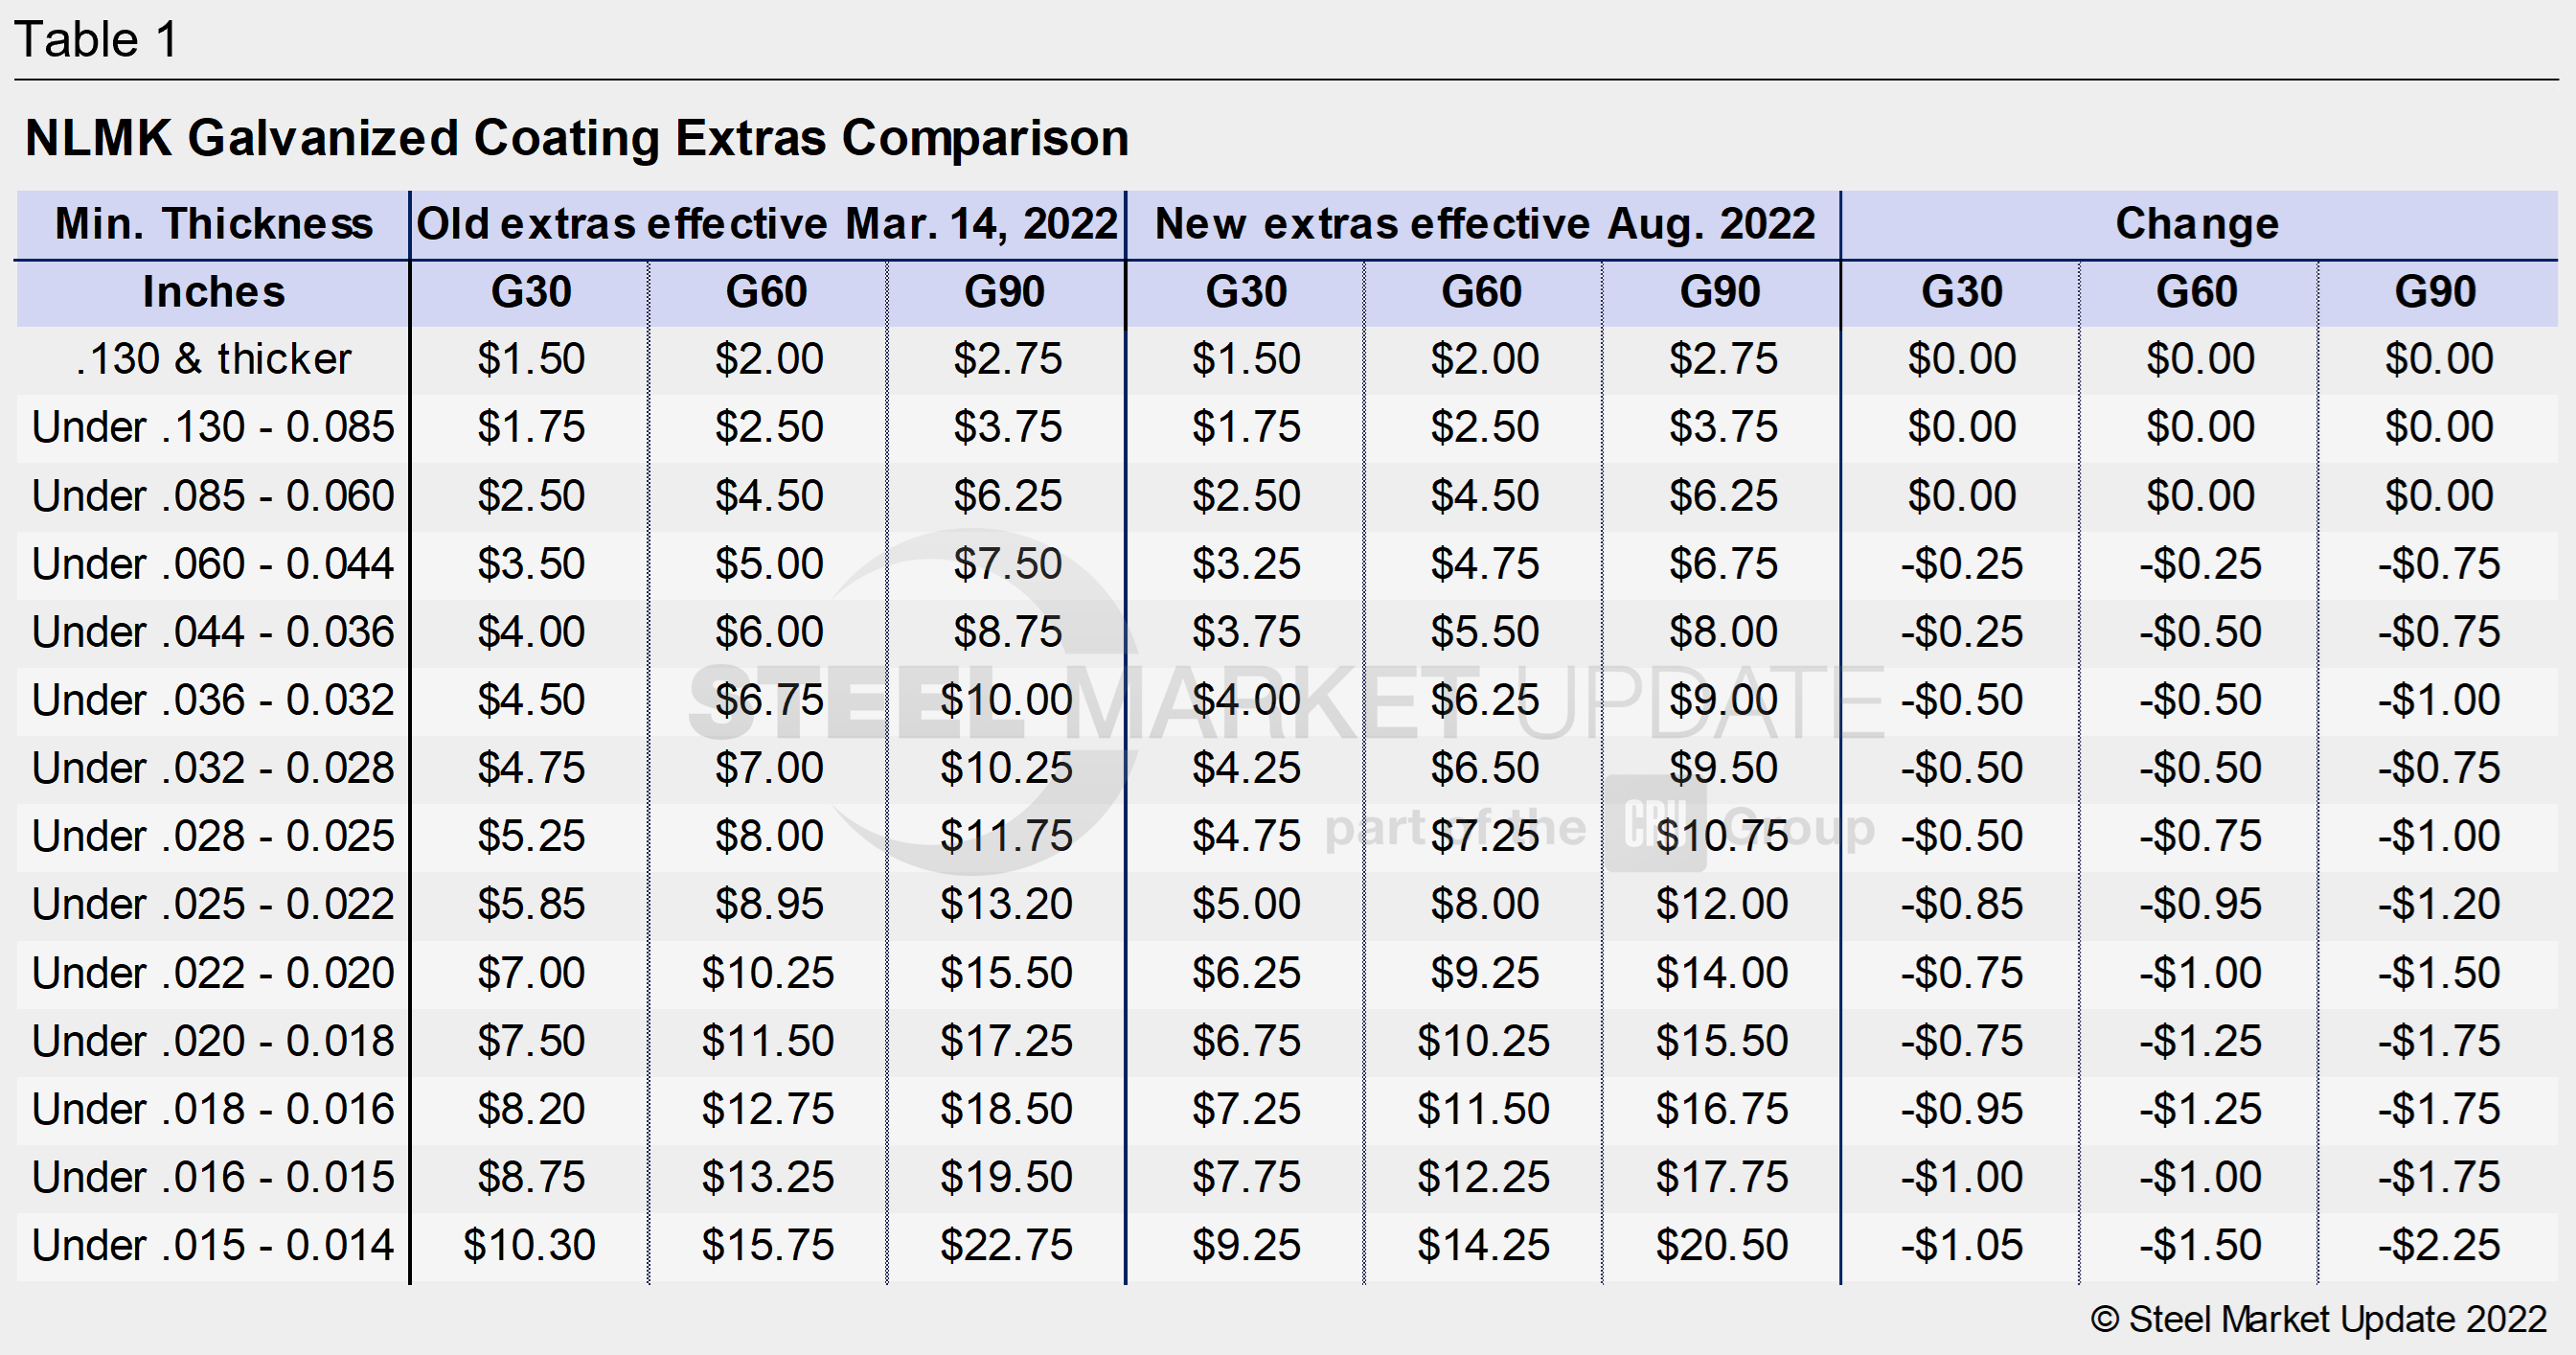Screen dimensions: 2576x1355
Task: Click the NLMK Galvanized Coating Extras Comparison heading
Action: (577, 138)
